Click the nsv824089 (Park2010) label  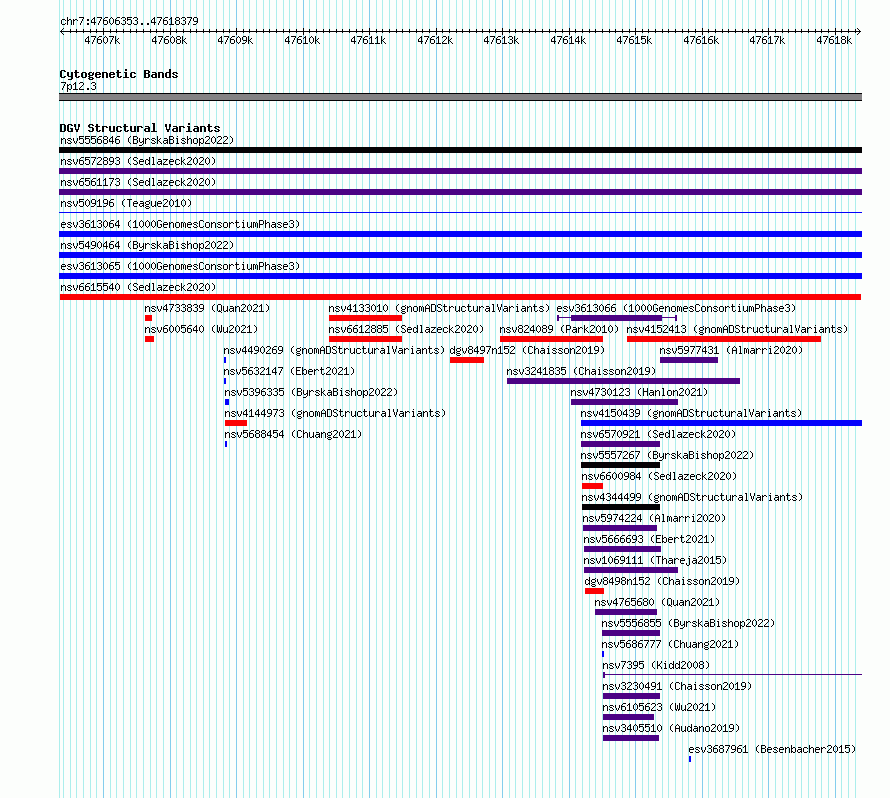coord(559,329)
